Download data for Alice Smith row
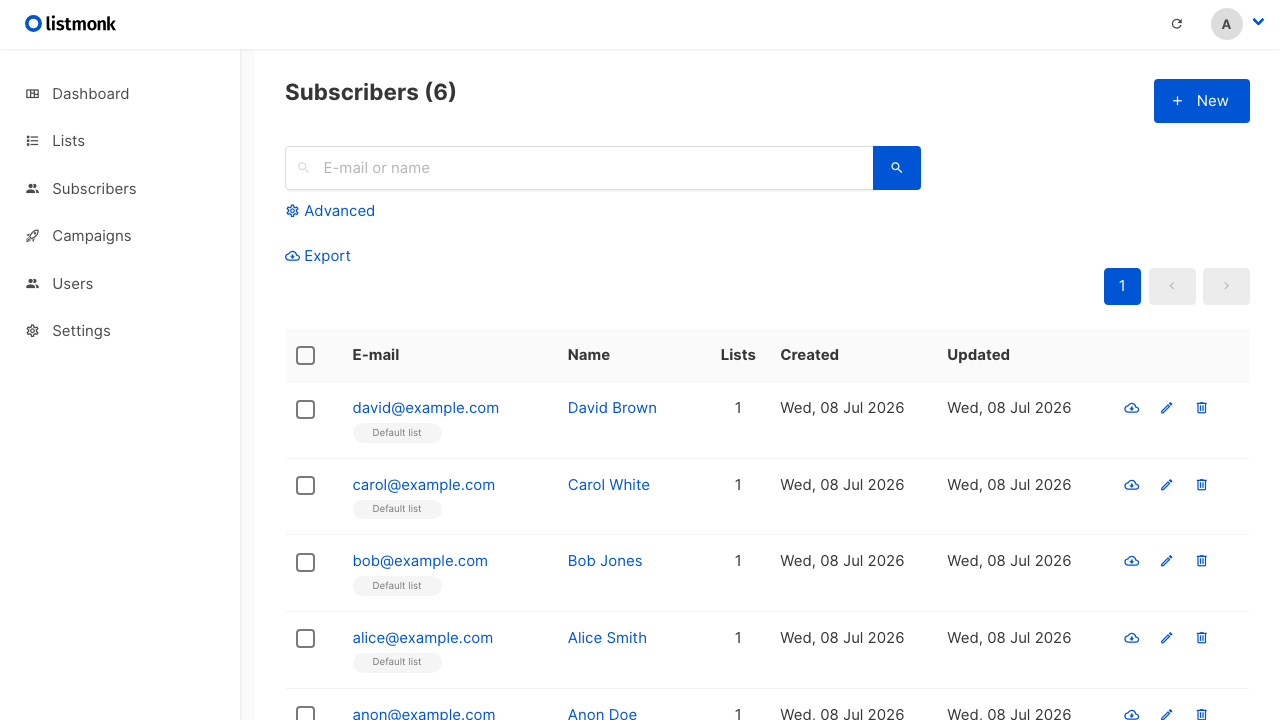The image size is (1280, 720). 1132,638
